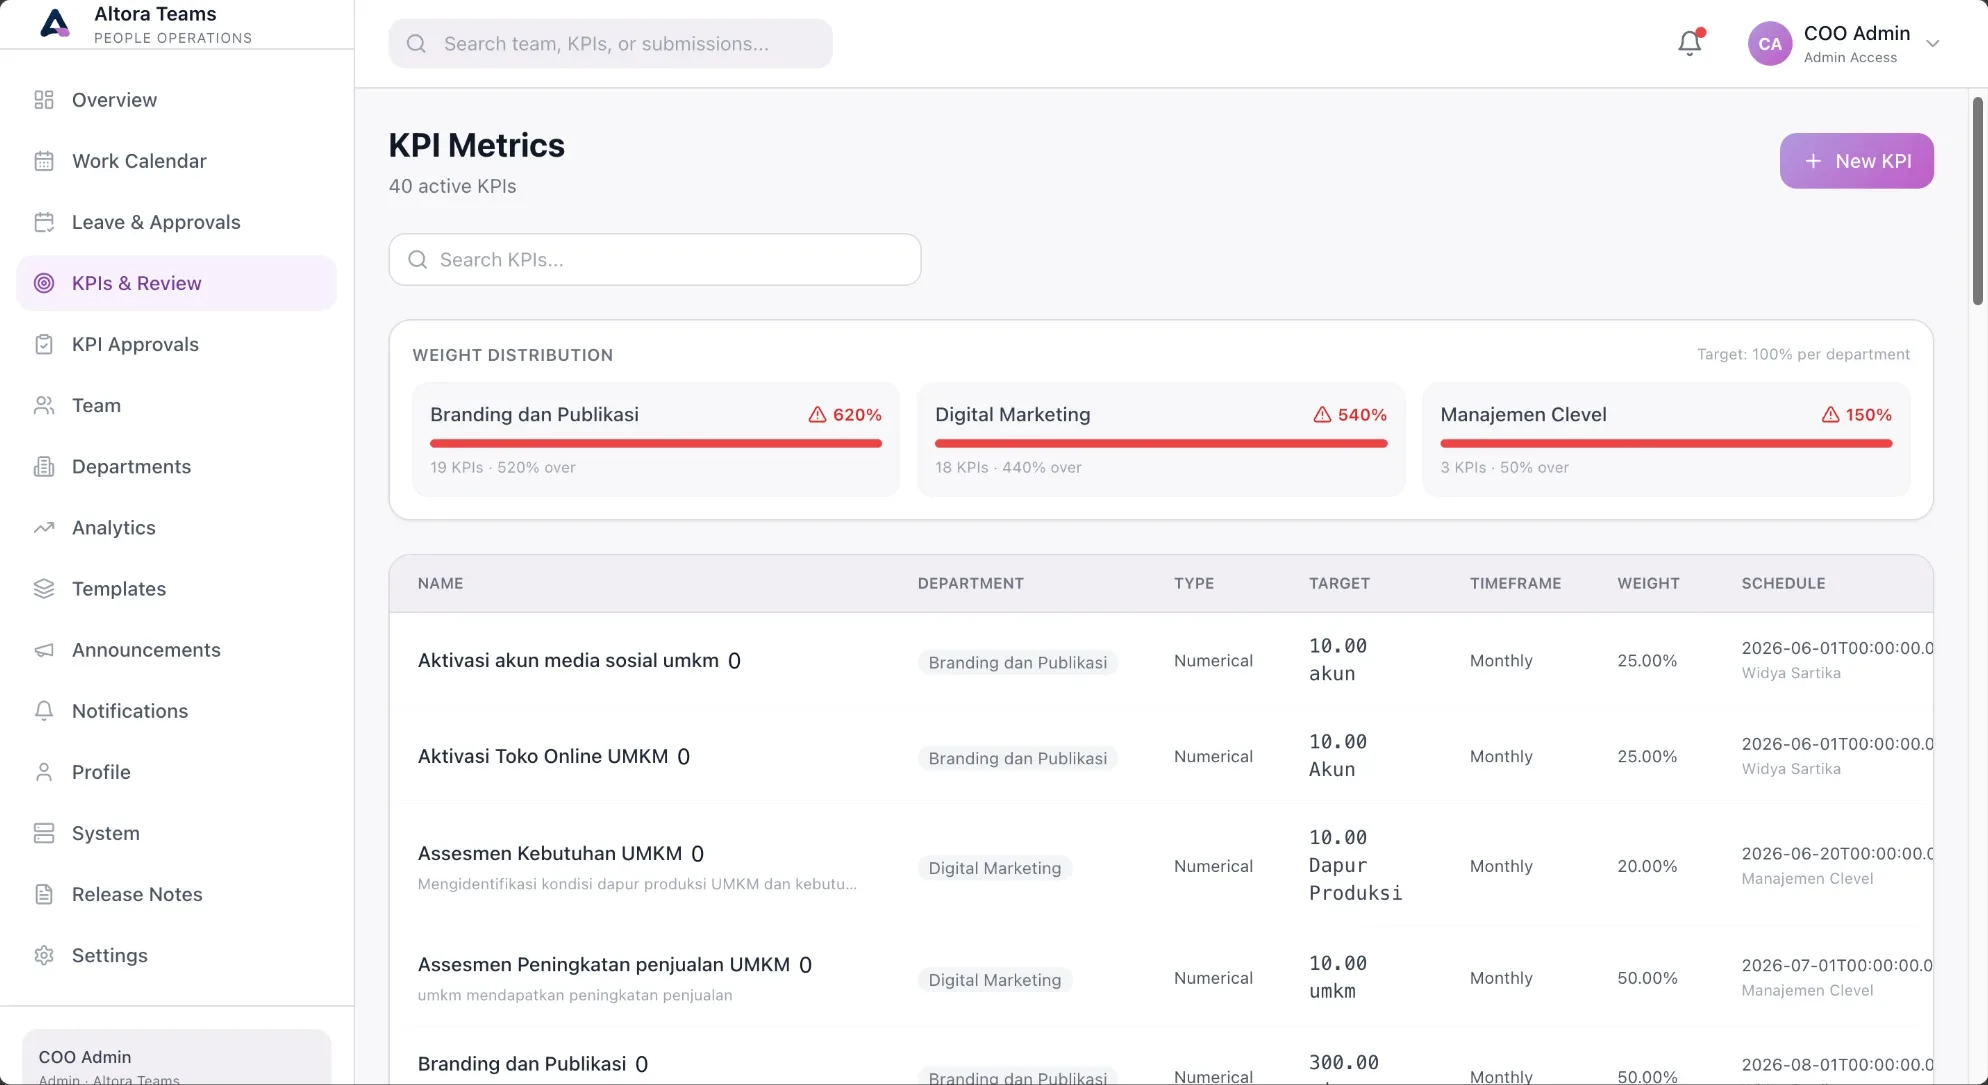Viewport: 1988px width, 1085px height.
Task: Click the Work Calendar icon
Action: pyautogui.click(x=44, y=161)
